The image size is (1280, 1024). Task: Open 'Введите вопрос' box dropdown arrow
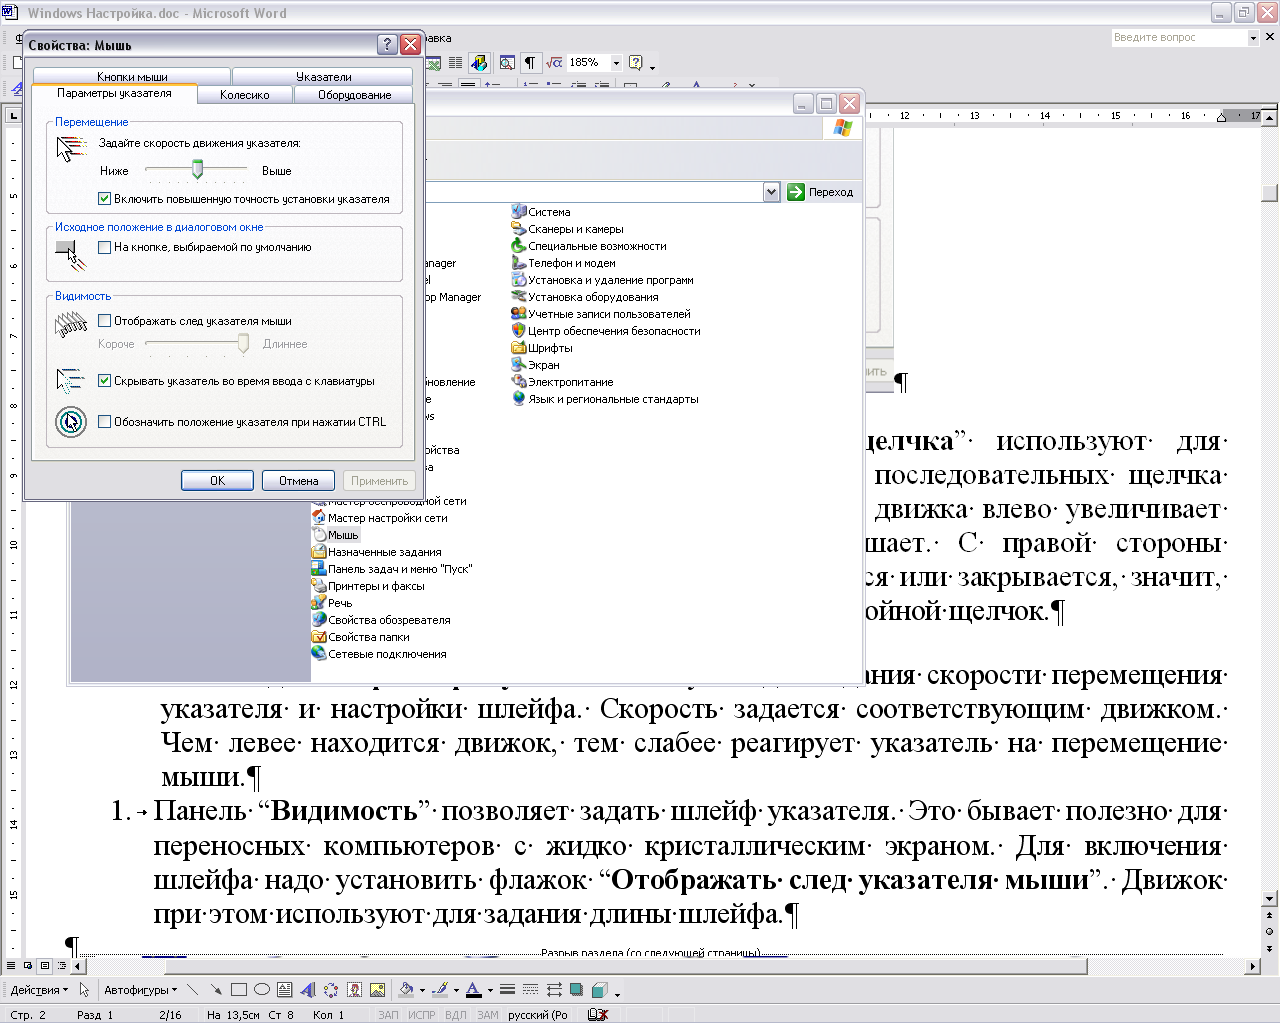click(1253, 38)
